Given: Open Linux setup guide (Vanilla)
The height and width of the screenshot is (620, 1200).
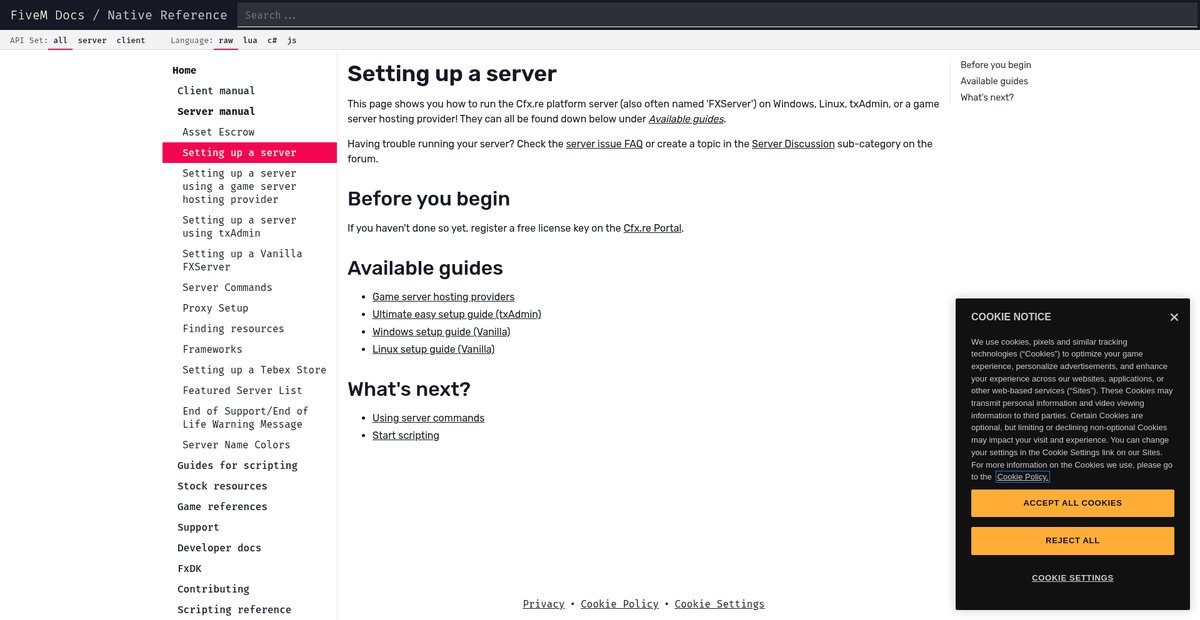Looking at the screenshot, I should pyautogui.click(x=433, y=349).
